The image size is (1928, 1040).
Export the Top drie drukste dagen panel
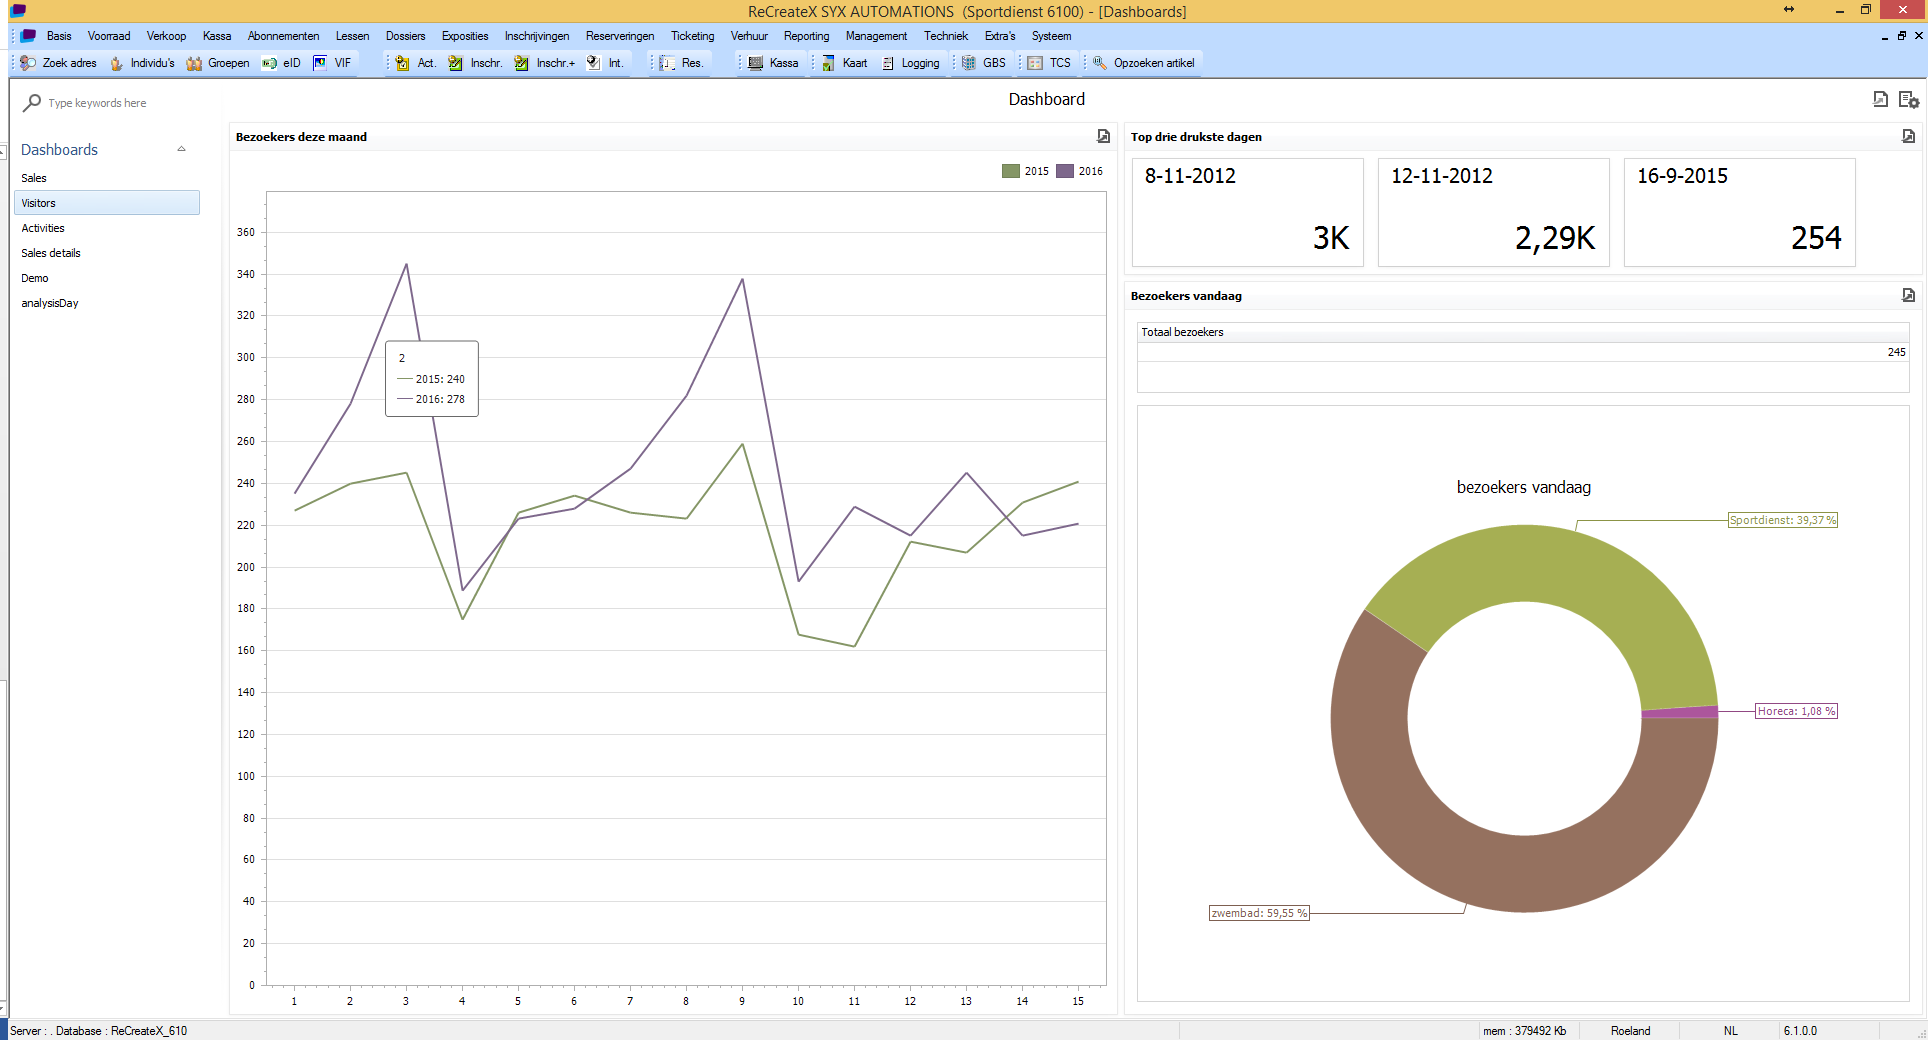click(x=1908, y=136)
